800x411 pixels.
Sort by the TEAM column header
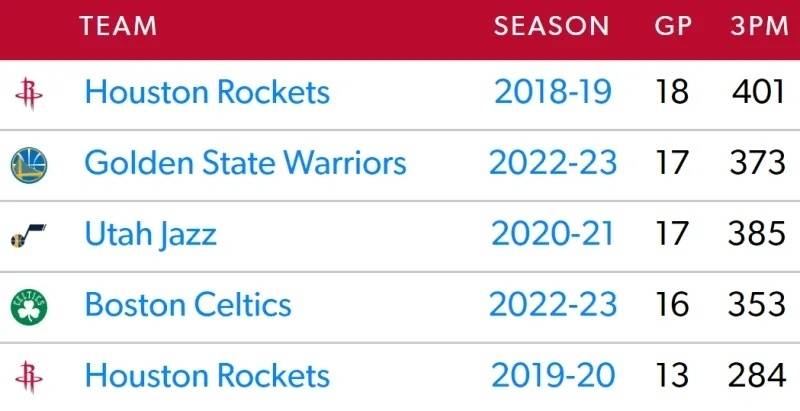118,26
